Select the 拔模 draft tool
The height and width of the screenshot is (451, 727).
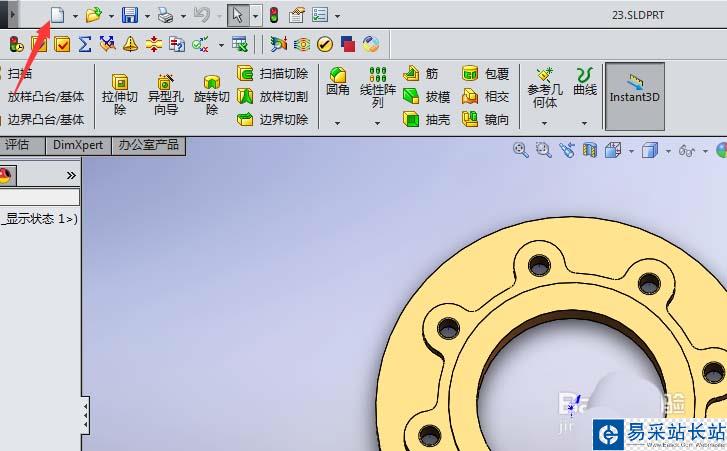[x=427, y=96]
